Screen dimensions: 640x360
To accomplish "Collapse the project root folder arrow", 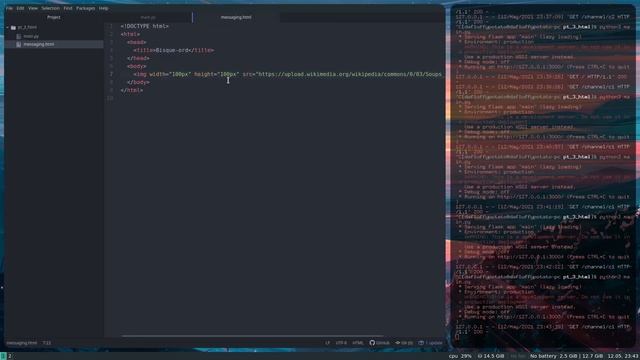I will 8,28.
